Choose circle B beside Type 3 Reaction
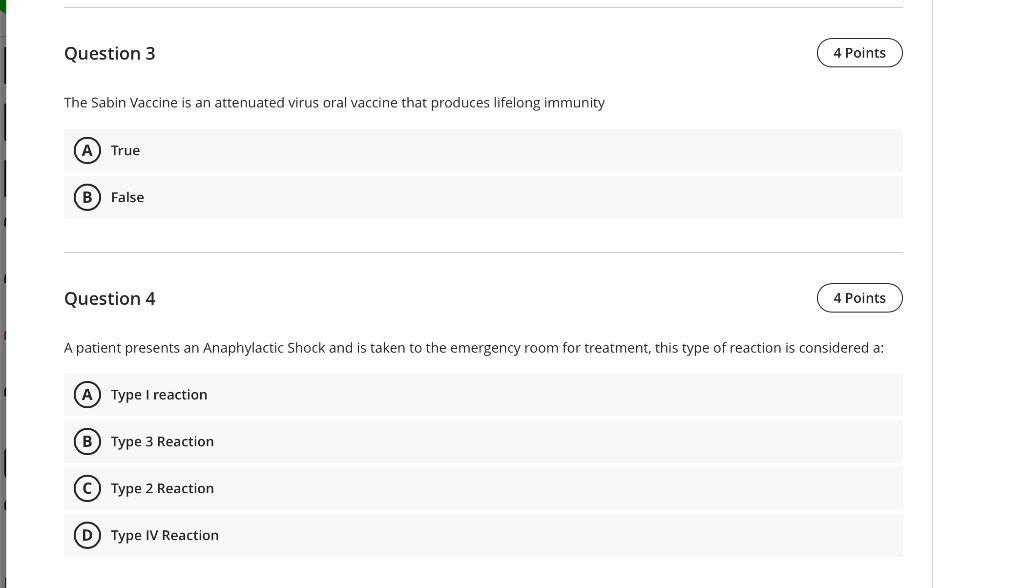1024x588 pixels. [x=87, y=442]
